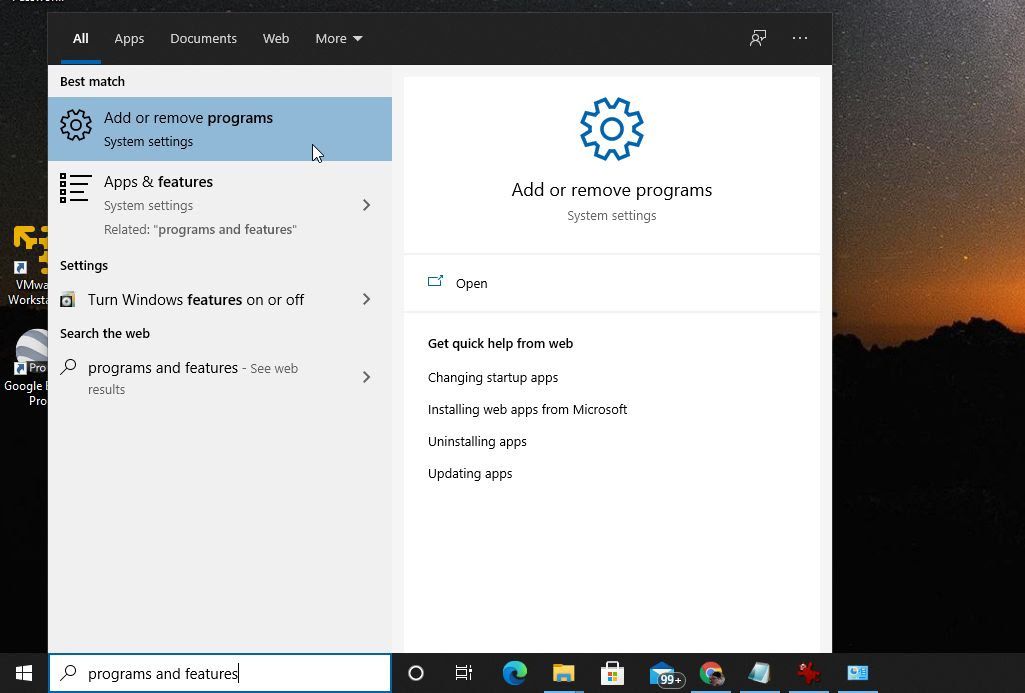1025x693 pixels.
Task: Click the magnifier icon in the search box
Action: point(69,672)
